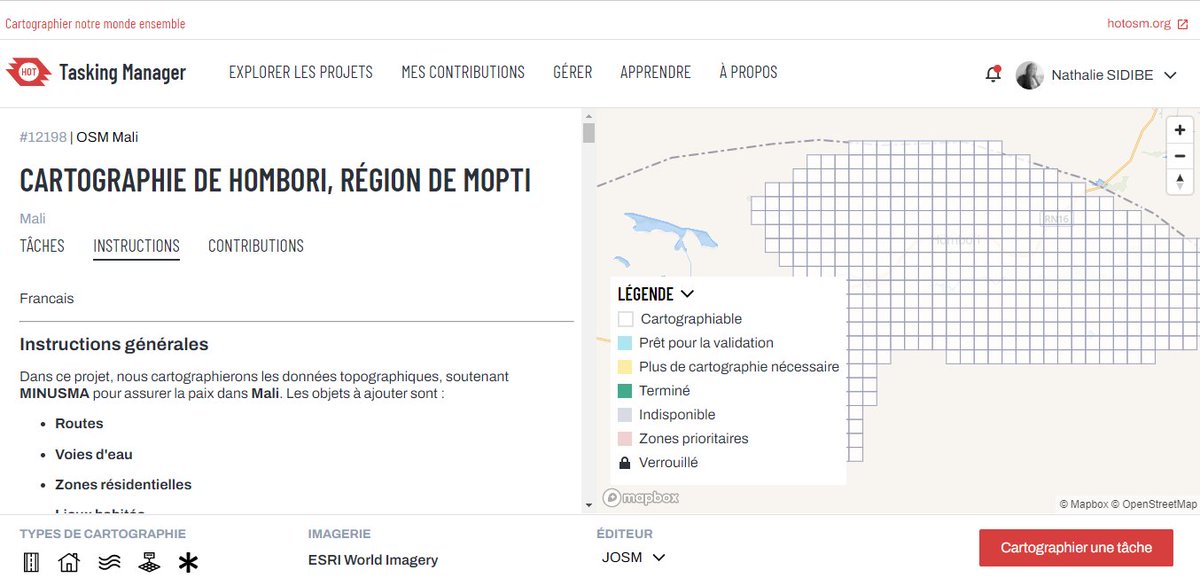Click the Mapbox logo on map
1200x578 pixels.
tap(641, 497)
